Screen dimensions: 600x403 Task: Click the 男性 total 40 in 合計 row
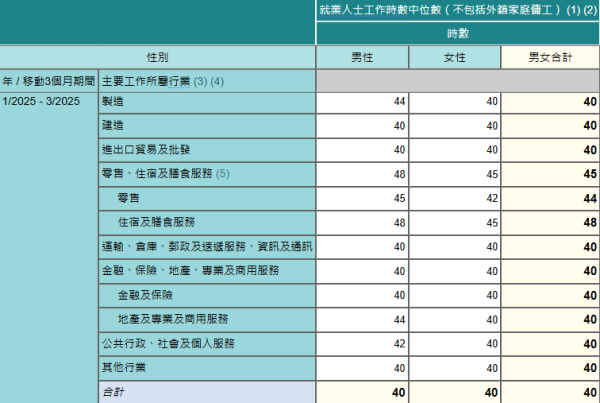362,392
